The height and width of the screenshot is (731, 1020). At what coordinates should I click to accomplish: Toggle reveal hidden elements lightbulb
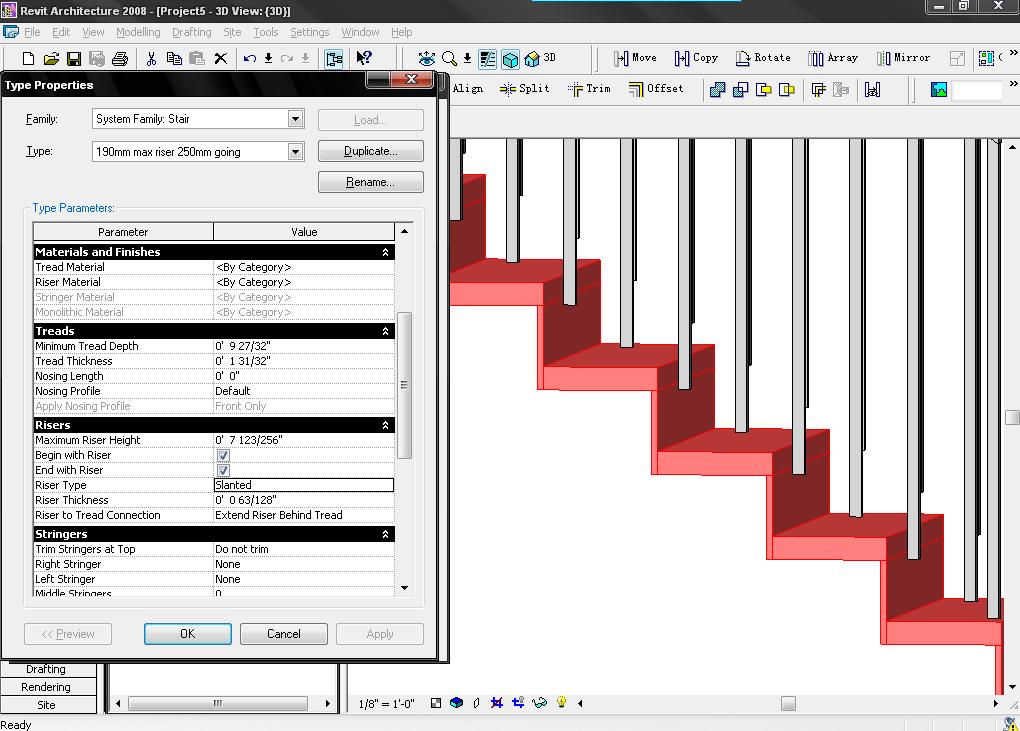point(560,703)
